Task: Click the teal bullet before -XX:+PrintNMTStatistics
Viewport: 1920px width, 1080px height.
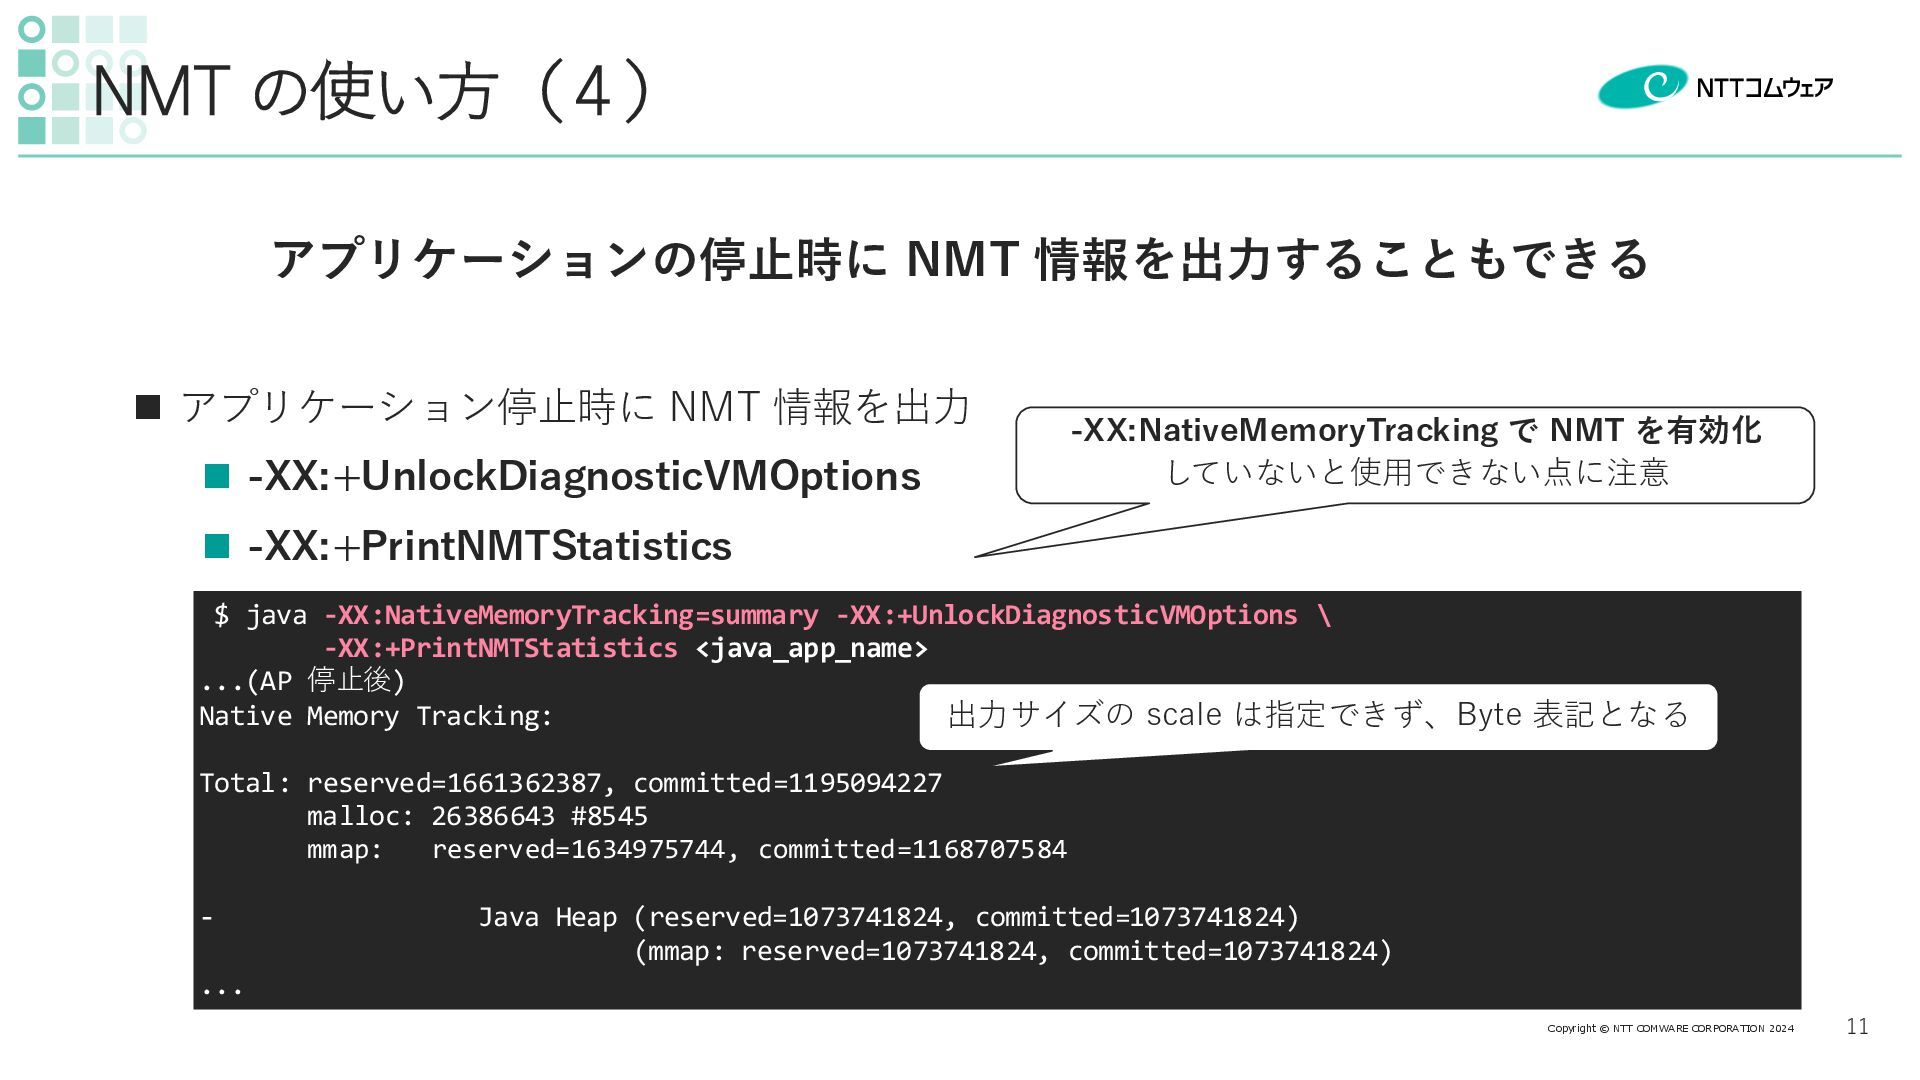Action: point(217,546)
